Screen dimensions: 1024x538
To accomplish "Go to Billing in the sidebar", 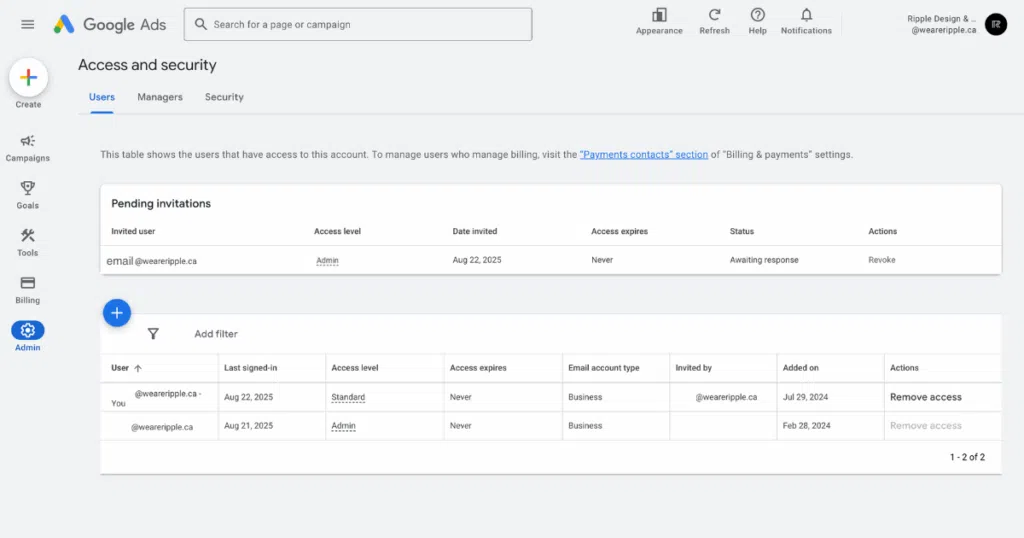I will tap(28, 283).
